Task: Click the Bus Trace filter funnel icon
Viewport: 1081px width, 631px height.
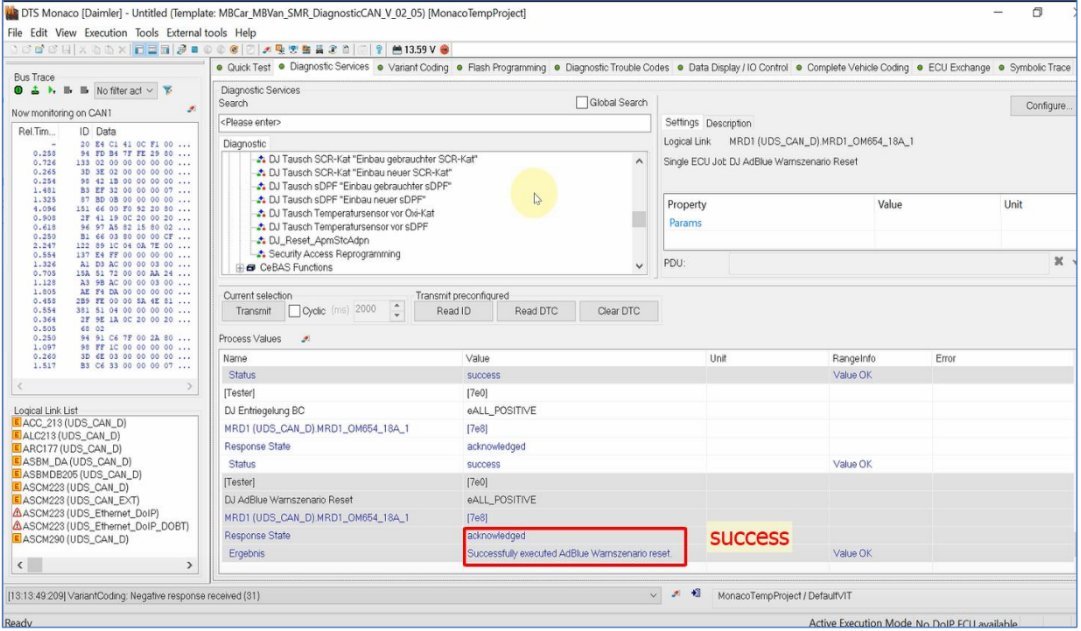Action: (168, 90)
